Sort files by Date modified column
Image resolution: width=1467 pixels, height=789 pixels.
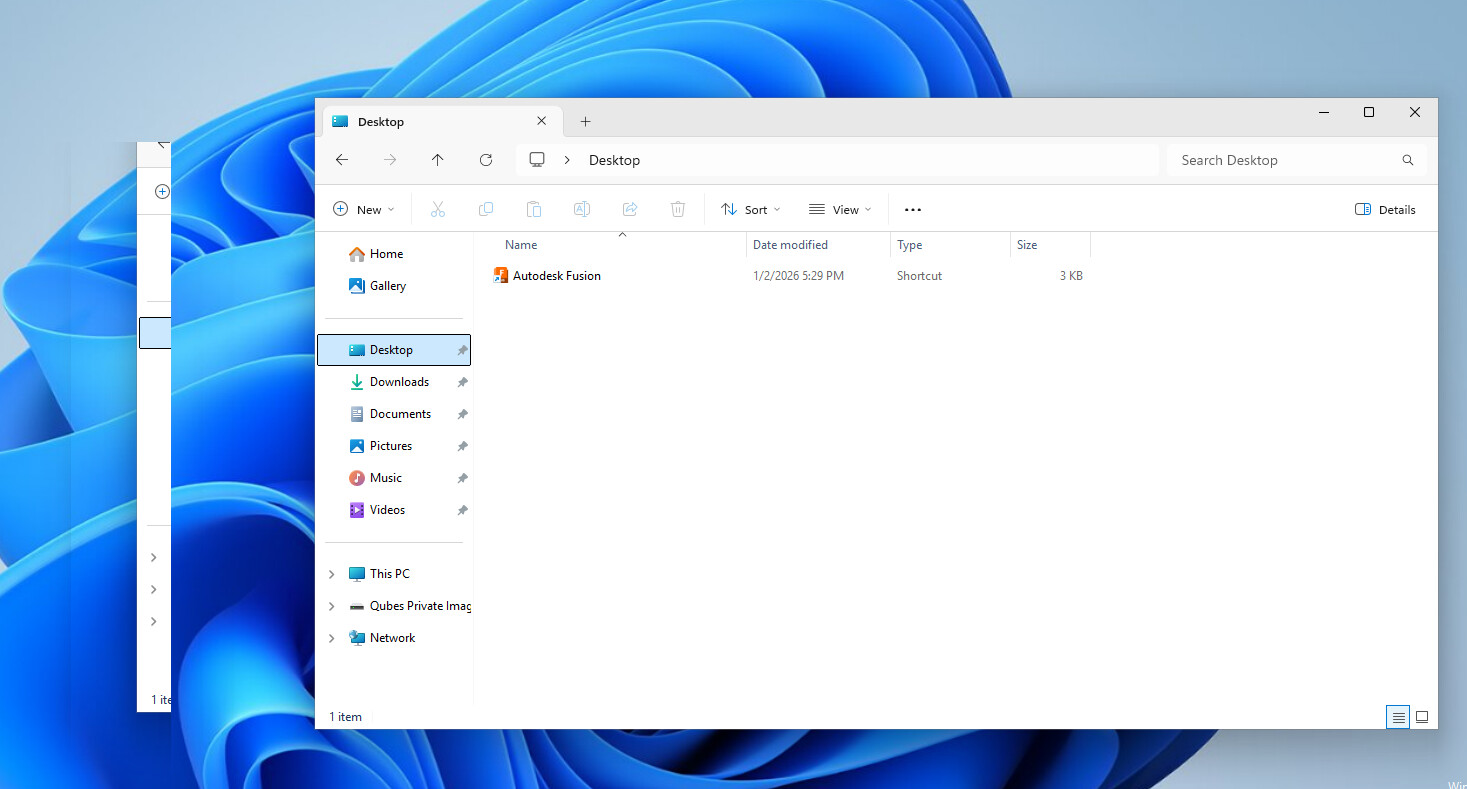(790, 245)
